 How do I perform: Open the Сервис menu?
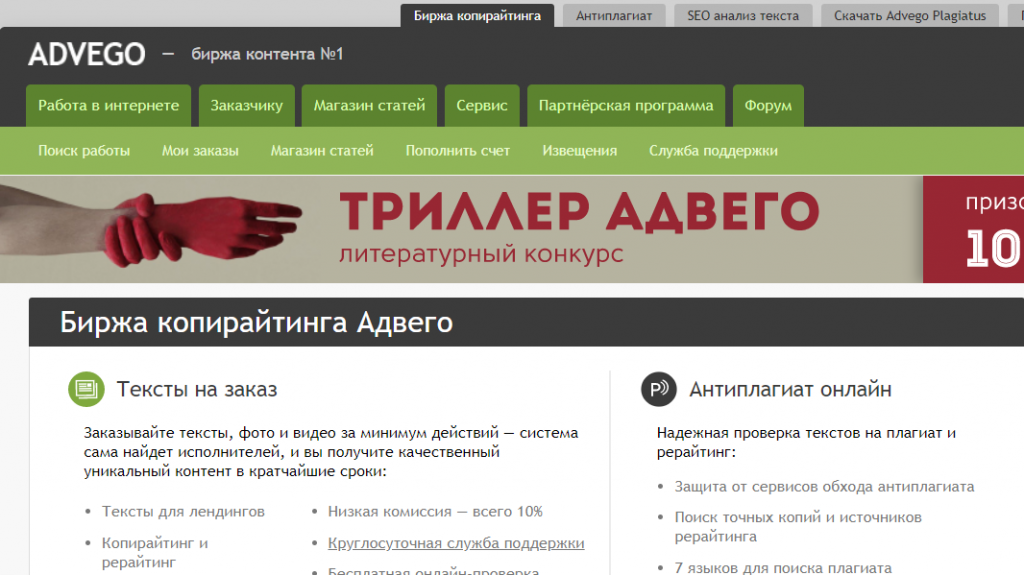482,106
